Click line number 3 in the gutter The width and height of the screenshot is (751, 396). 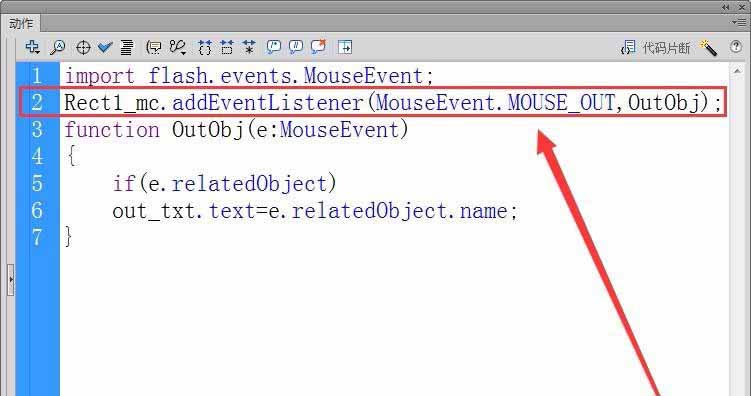(37, 130)
